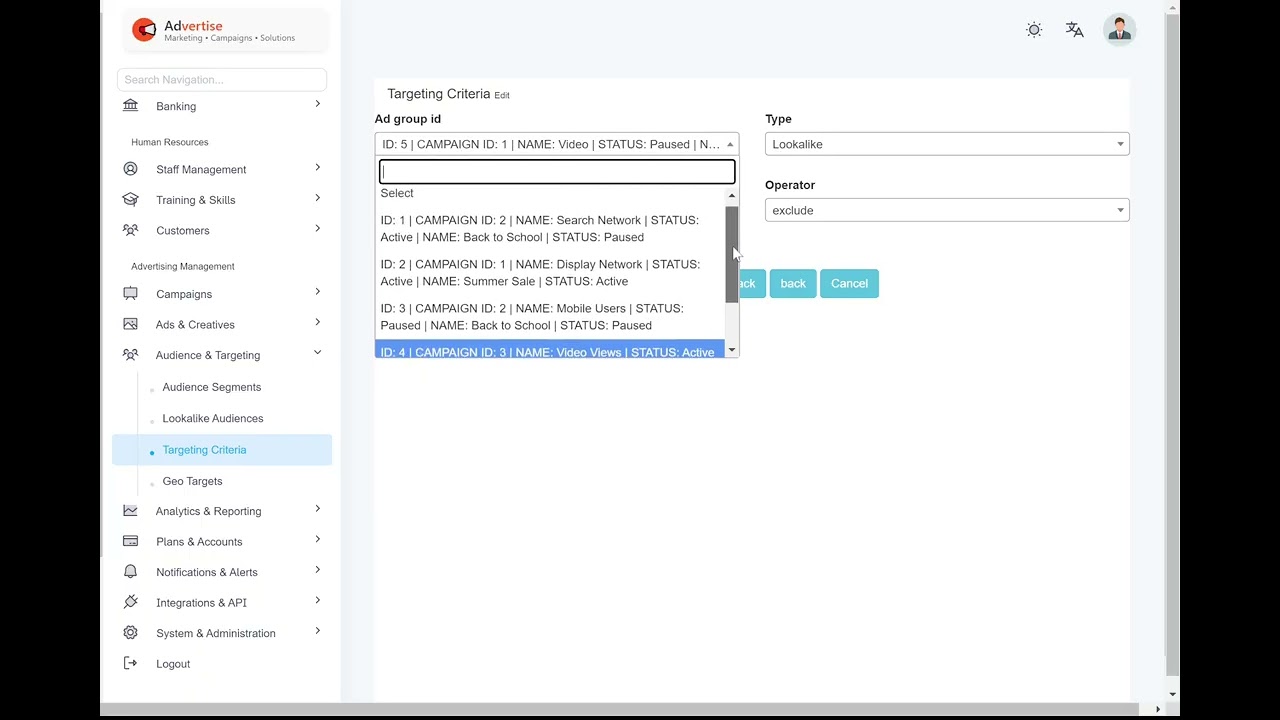Image resolution: width=1280 pixels, height=720 pixels.
Task: Click the Banking building icon
Action: tap(130, 106)
